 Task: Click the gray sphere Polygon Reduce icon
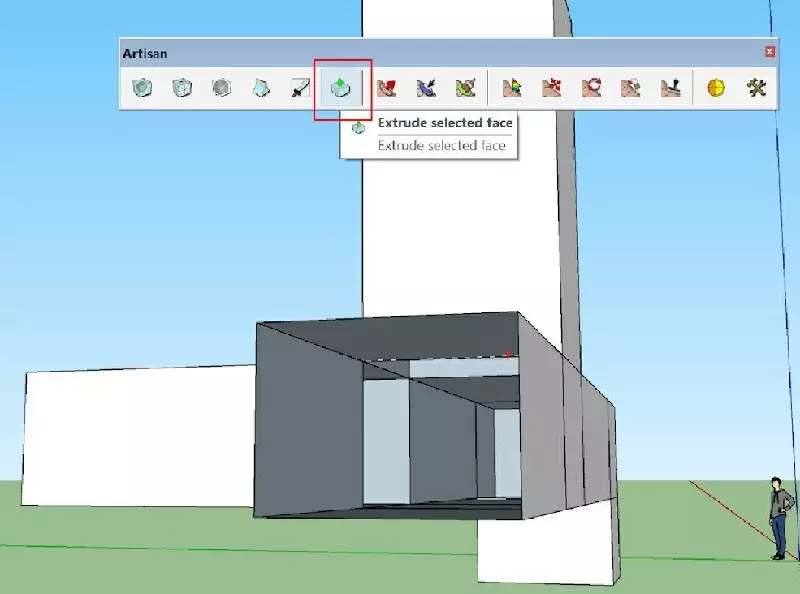(221, 87)
